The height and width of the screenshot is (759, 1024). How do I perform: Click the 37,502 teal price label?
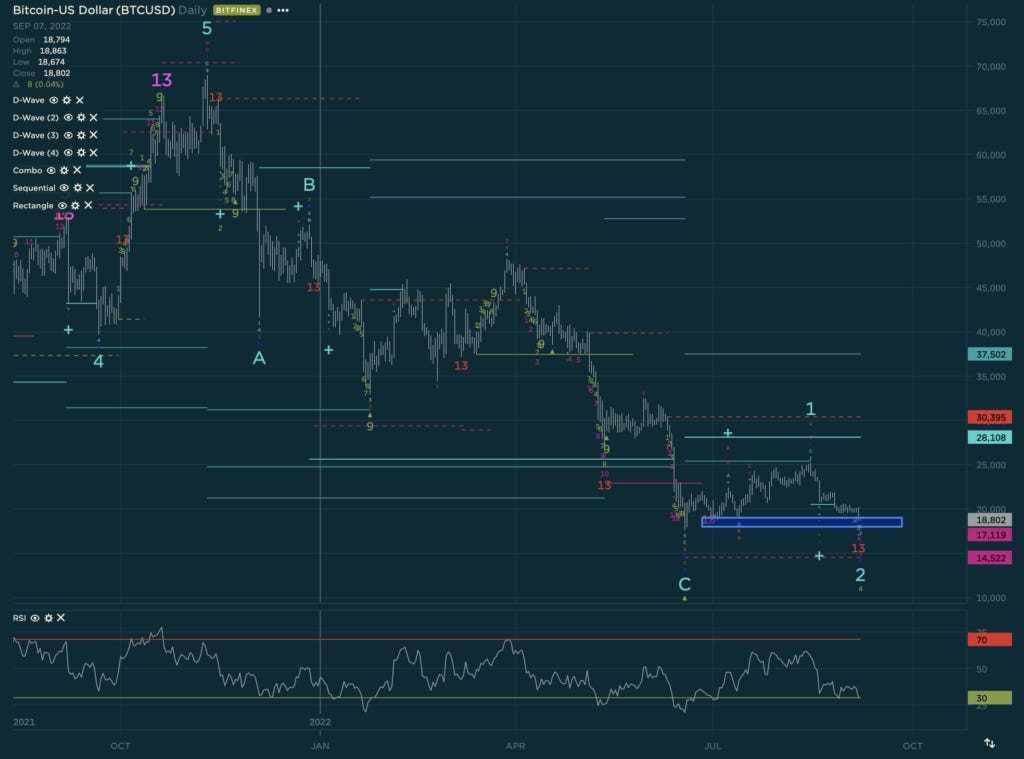click(990, 354)
